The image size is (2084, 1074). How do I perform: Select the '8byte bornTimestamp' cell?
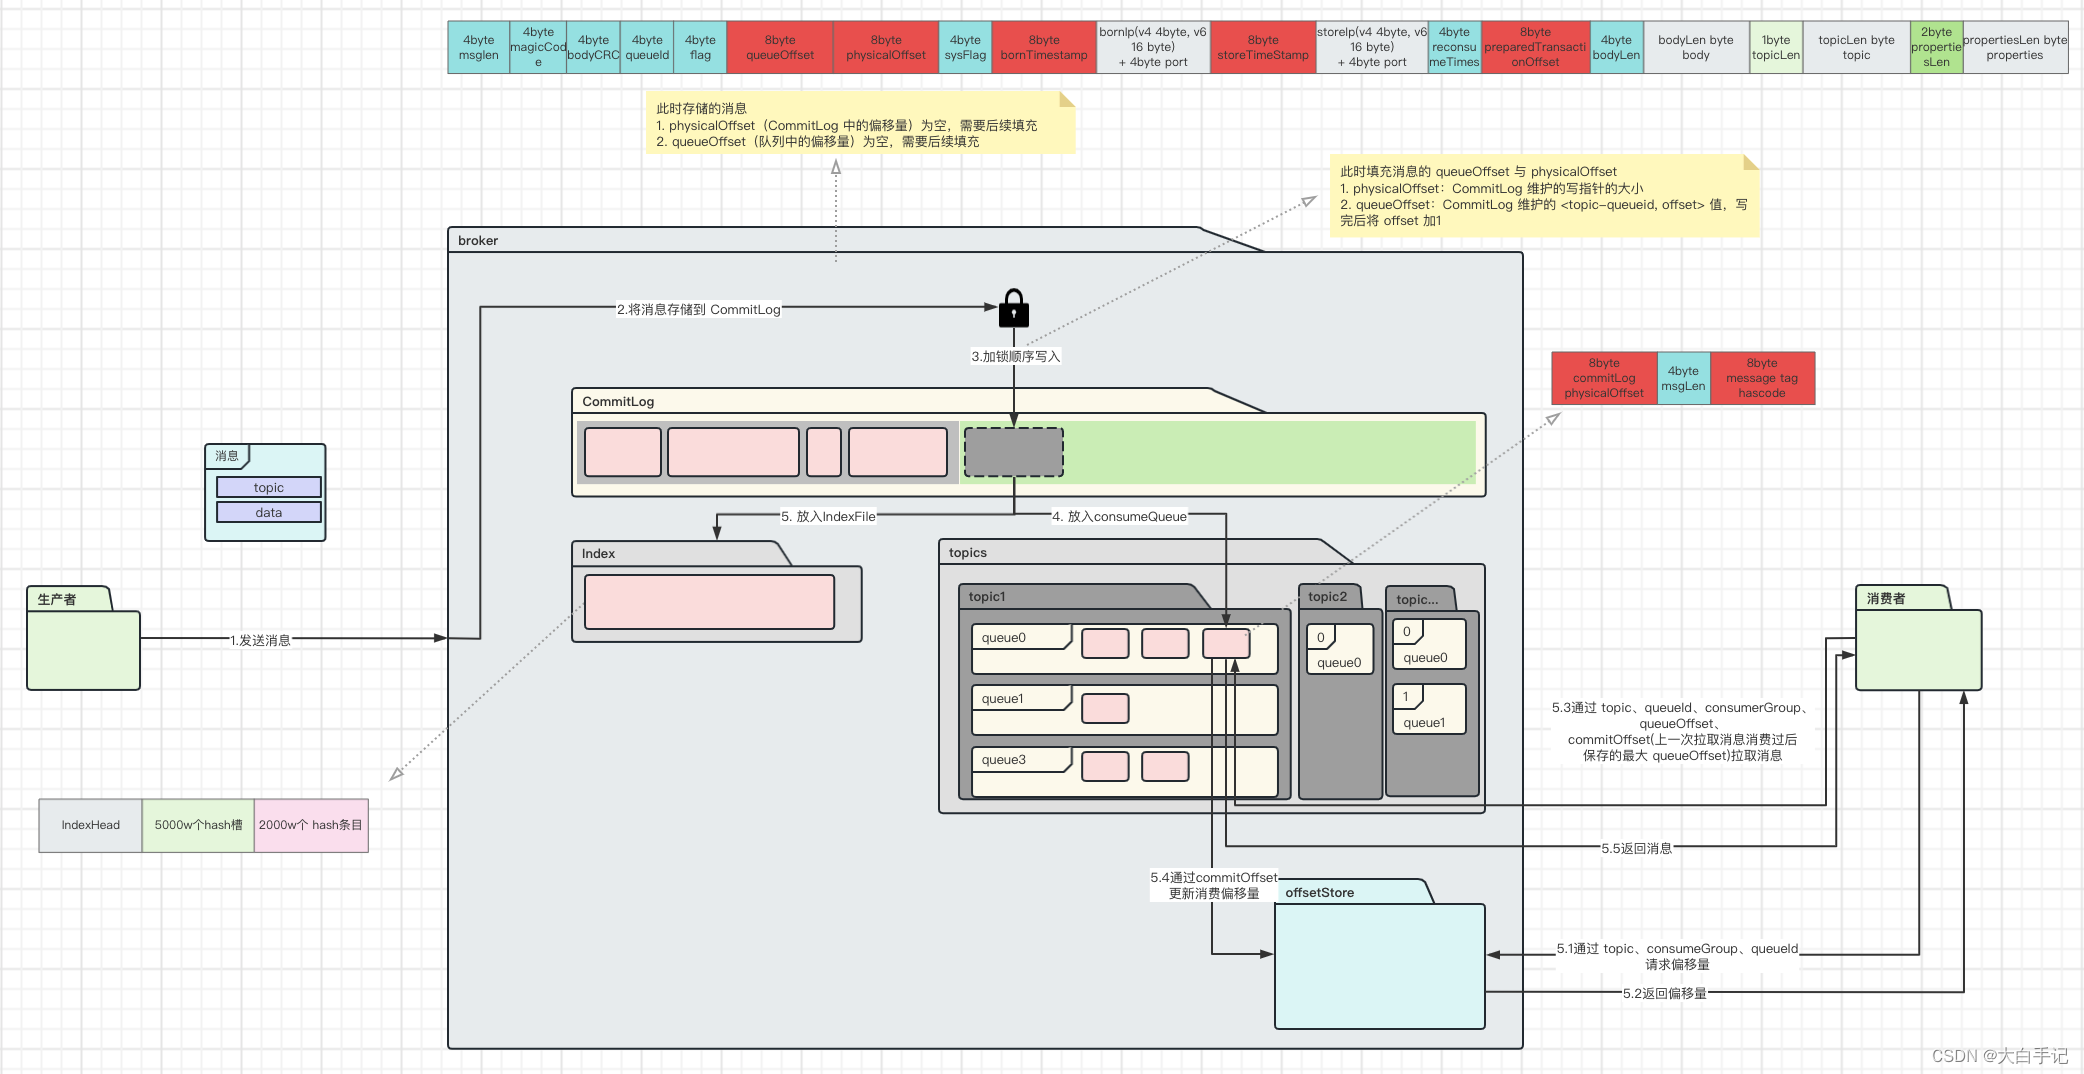point(1044,47)
